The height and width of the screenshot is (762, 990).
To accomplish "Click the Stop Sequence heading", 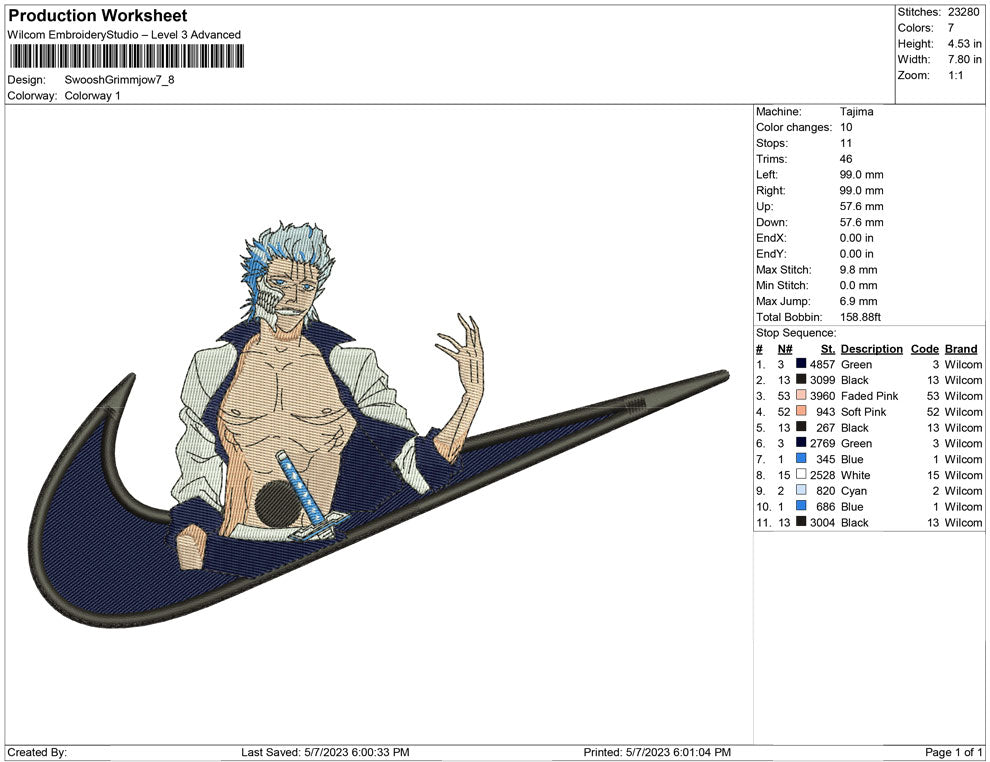I will tap(796, 333).
